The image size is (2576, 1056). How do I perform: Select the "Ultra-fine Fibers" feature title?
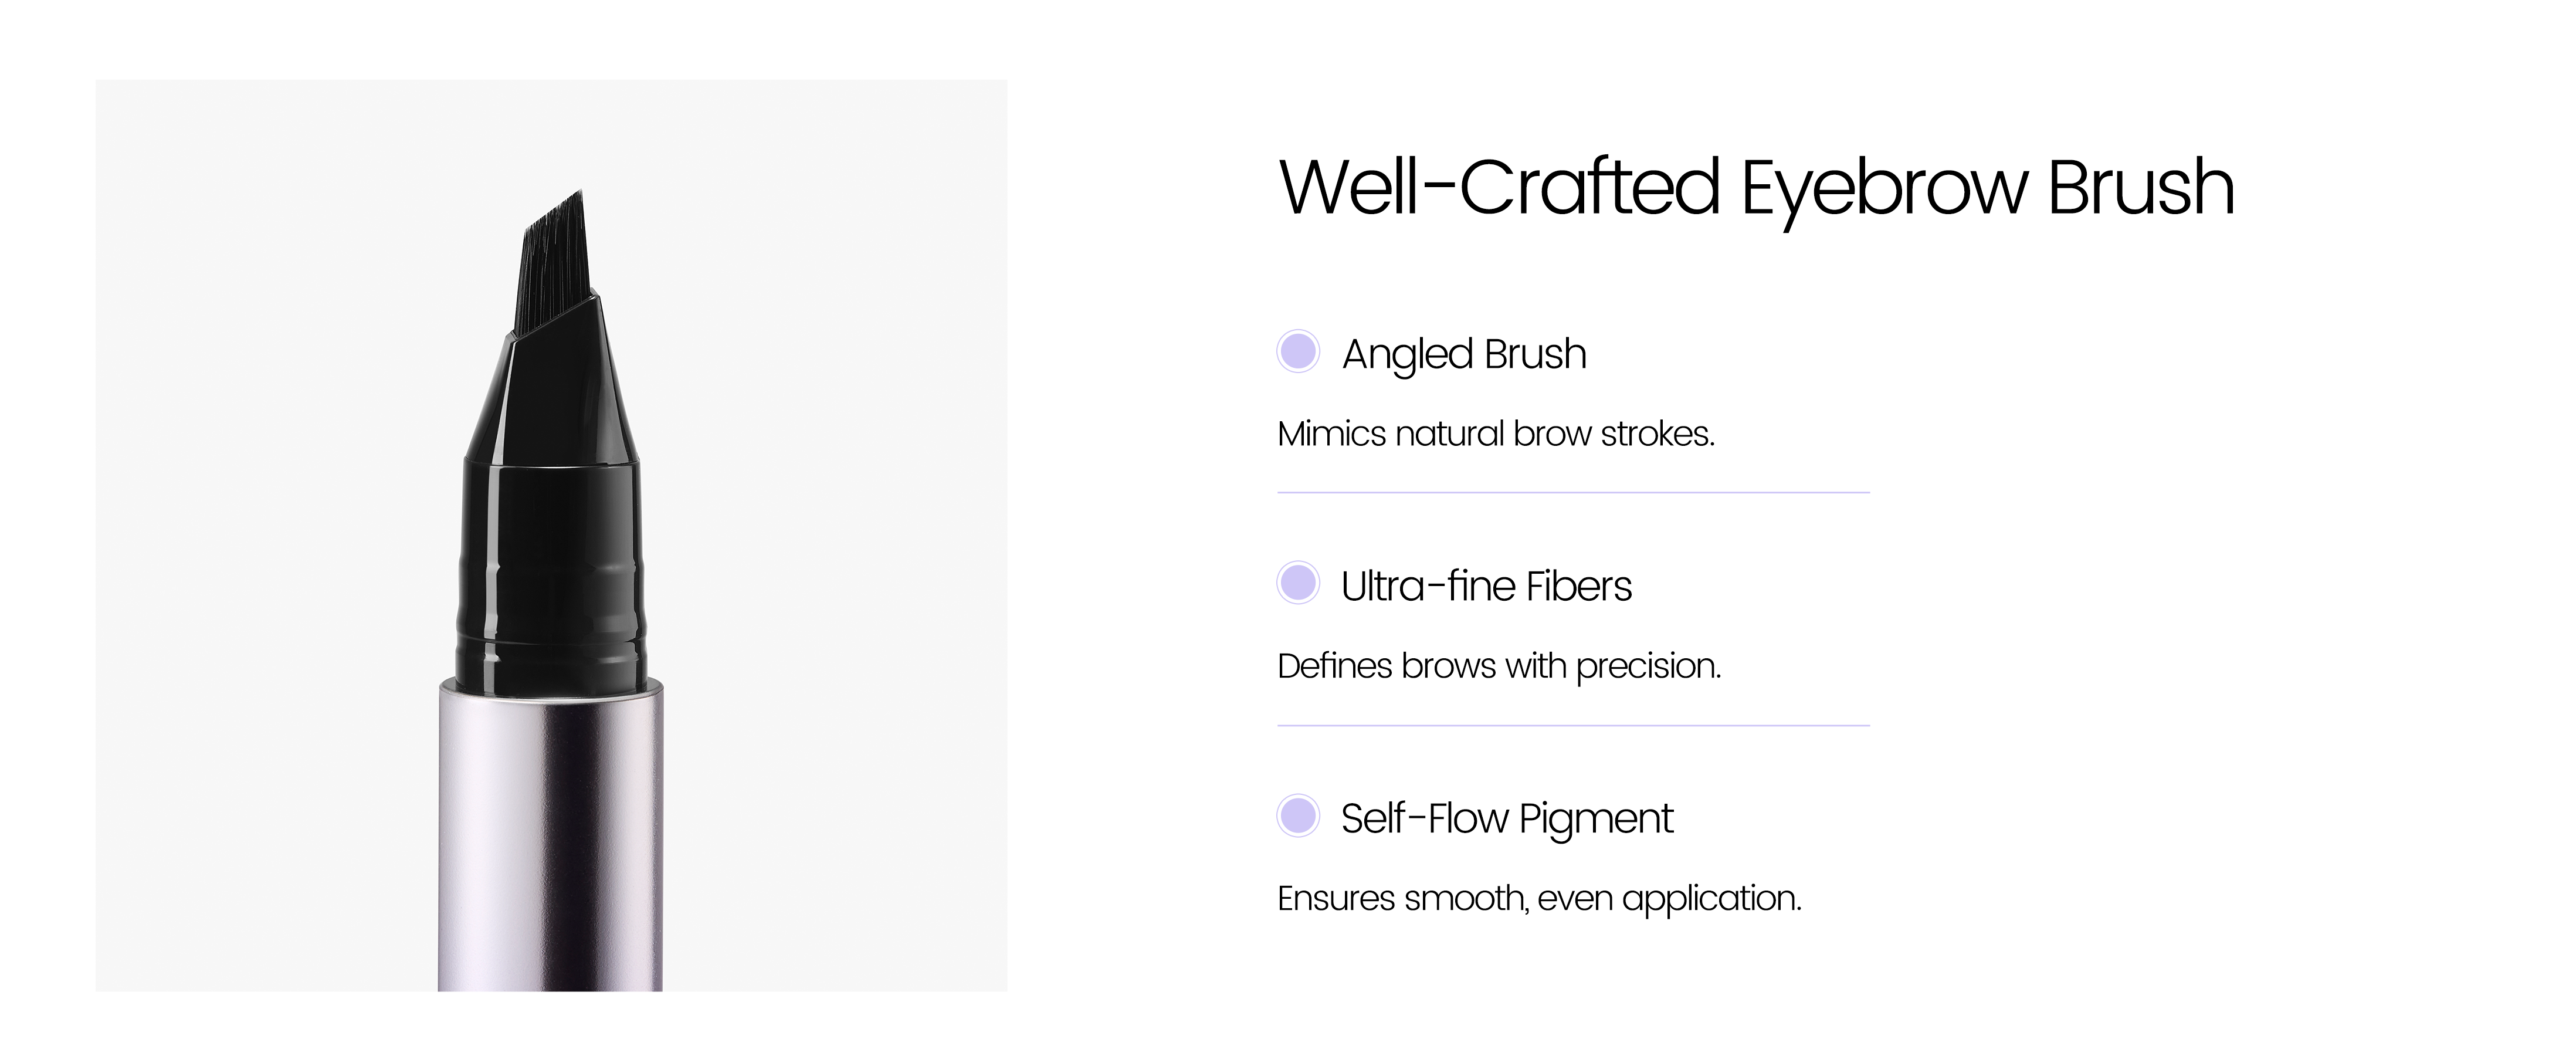pyautogui.click(x=1486, y=586)
